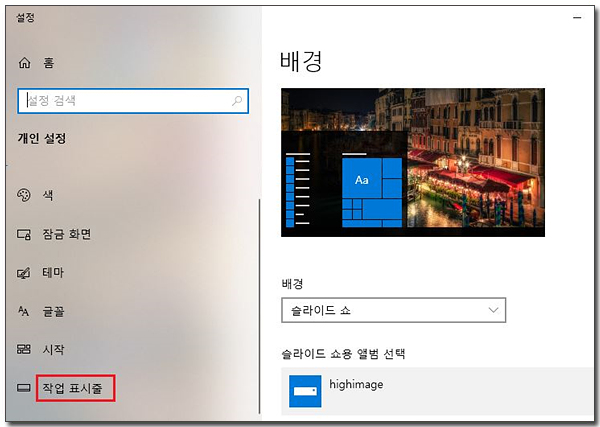Image resolution: width=600 pixels, height=427 pixels.
Task: Minimize the settings window
Action: (x=577, y=18)
